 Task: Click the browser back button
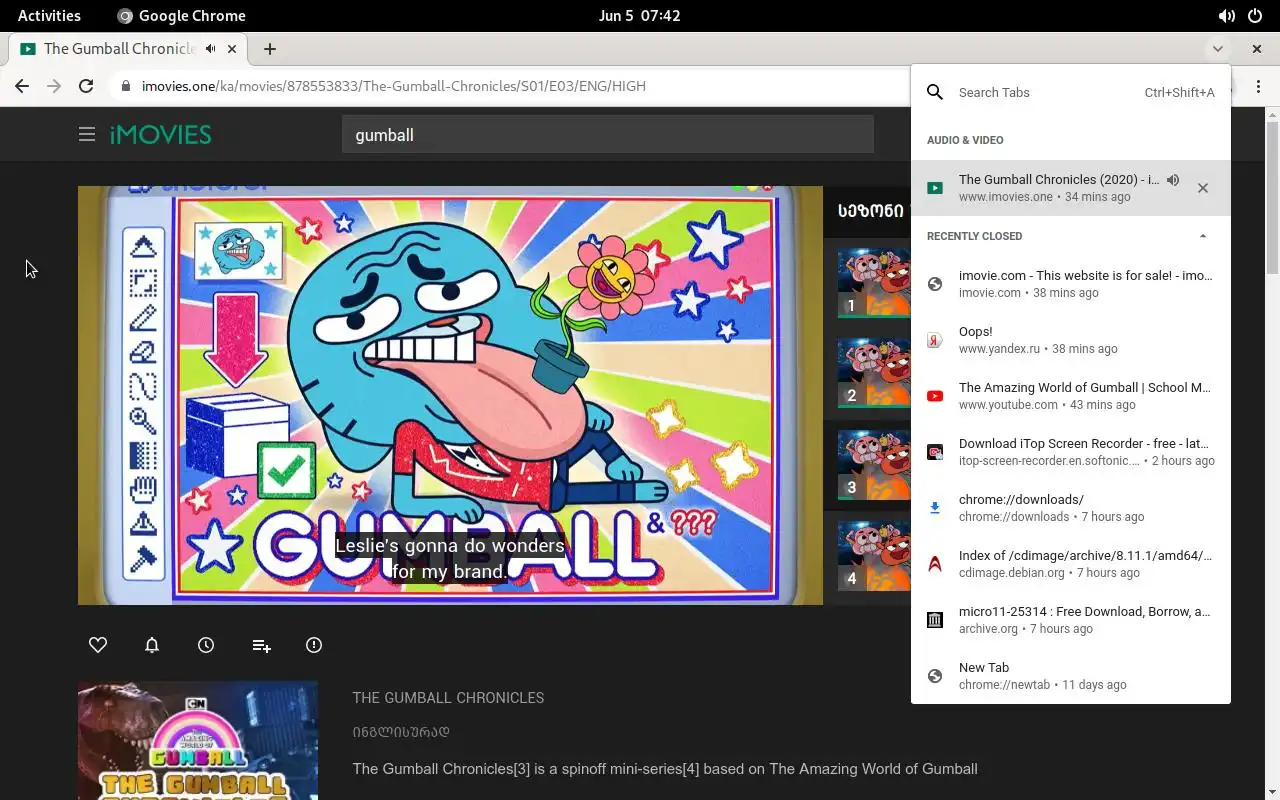pyautogui.click(x=22, y=86)
